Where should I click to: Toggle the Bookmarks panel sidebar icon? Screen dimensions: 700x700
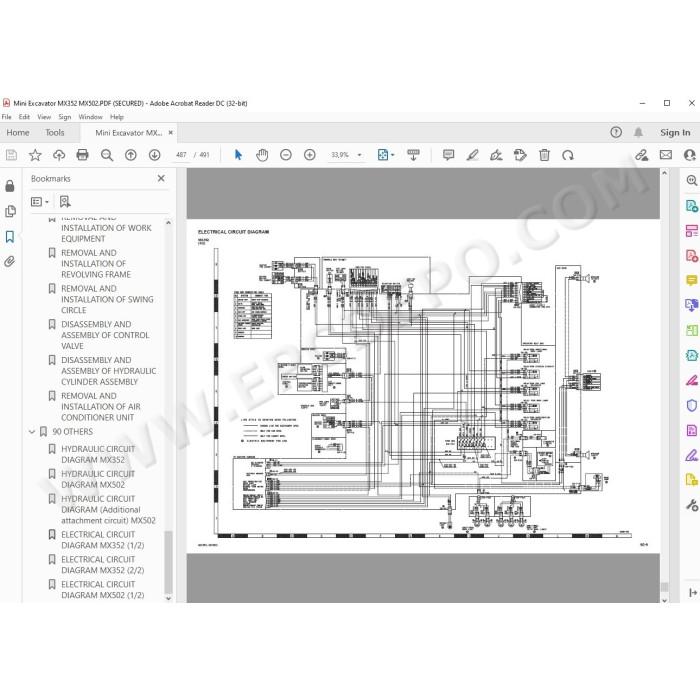(x=10, y=236)
